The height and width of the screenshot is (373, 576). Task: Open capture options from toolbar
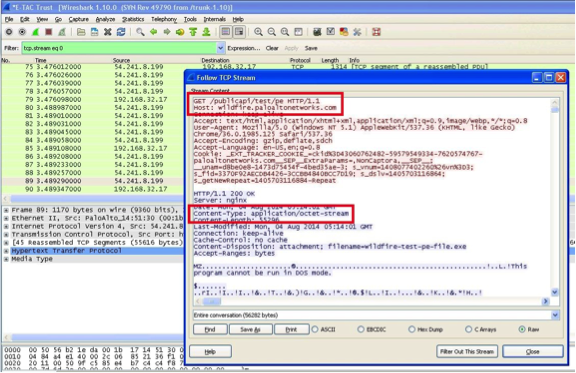(x=22, y=32)
